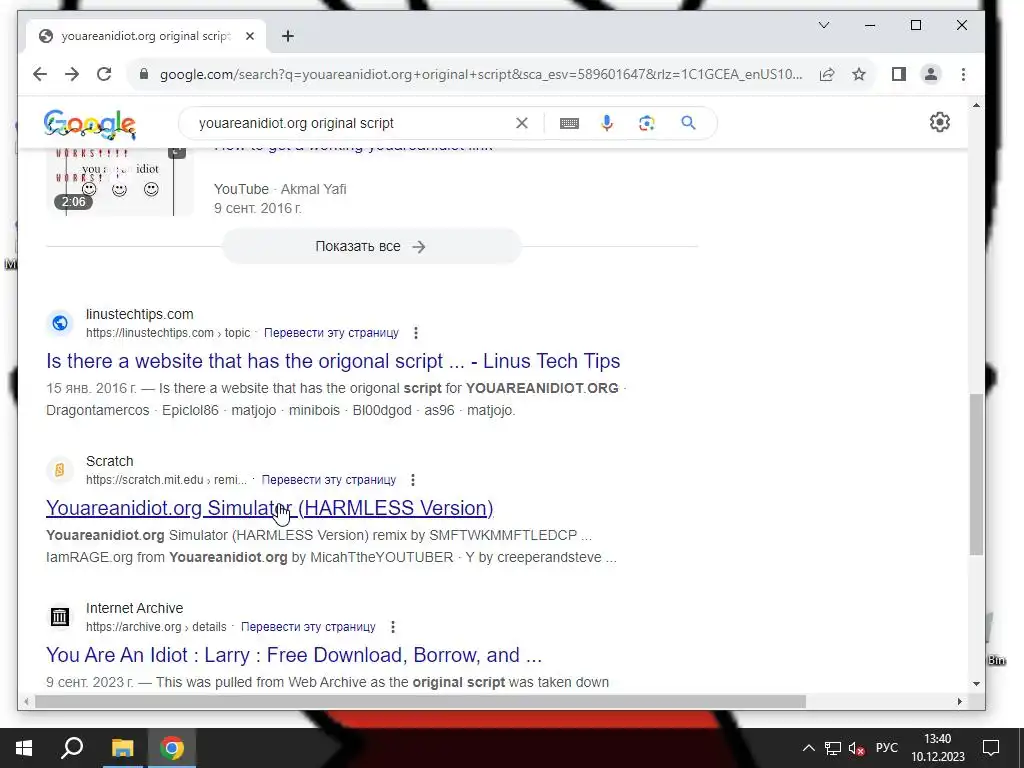Switch the РУС keyboard language indicator
Viewport: 1024px width, 768px height.
[x=886, y=748]
